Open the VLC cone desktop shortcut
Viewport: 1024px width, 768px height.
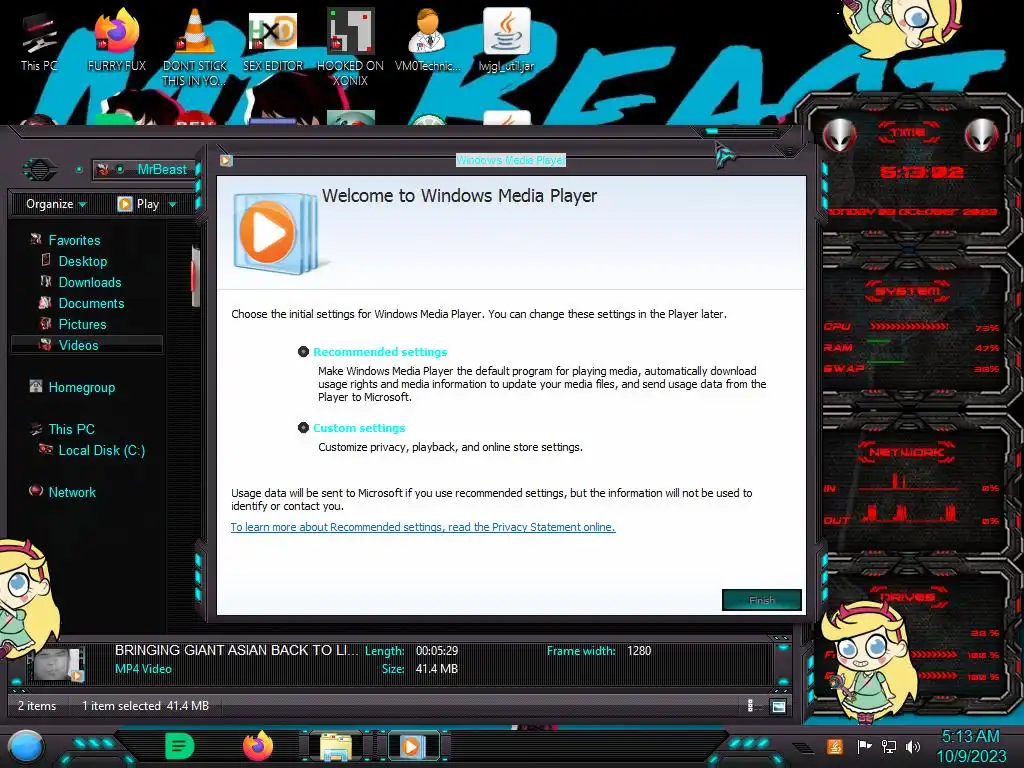[x=195, y=48]
